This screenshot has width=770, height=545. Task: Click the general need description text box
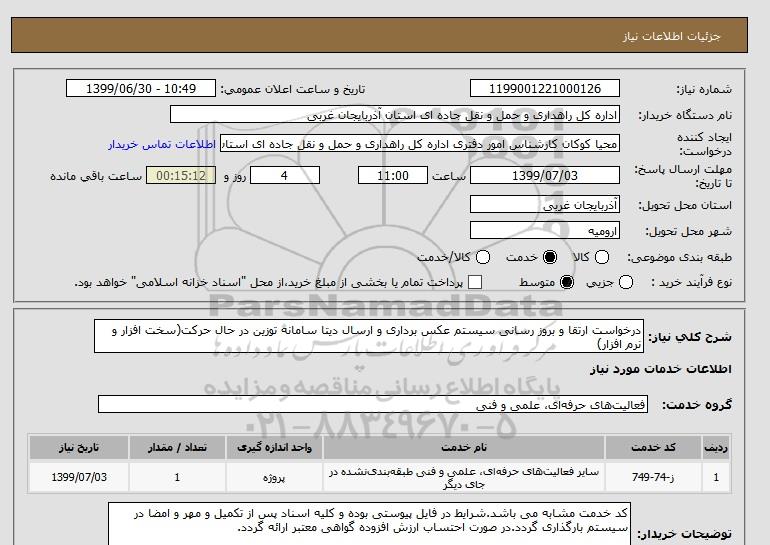coord(369,337)
